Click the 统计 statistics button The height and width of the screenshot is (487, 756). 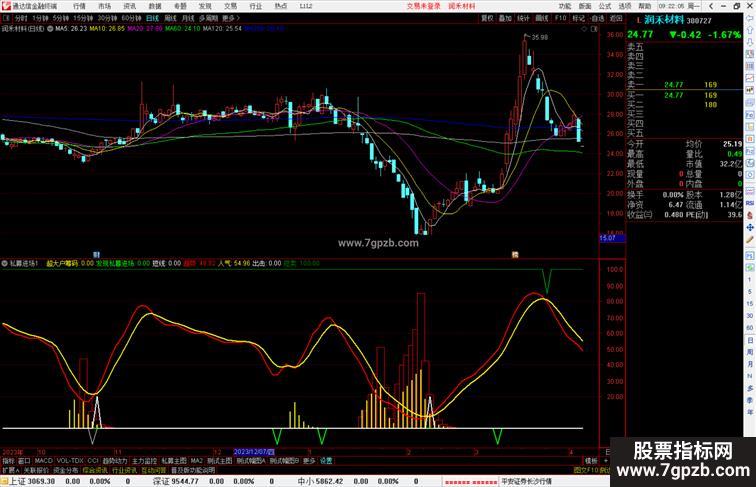[523, 18]
